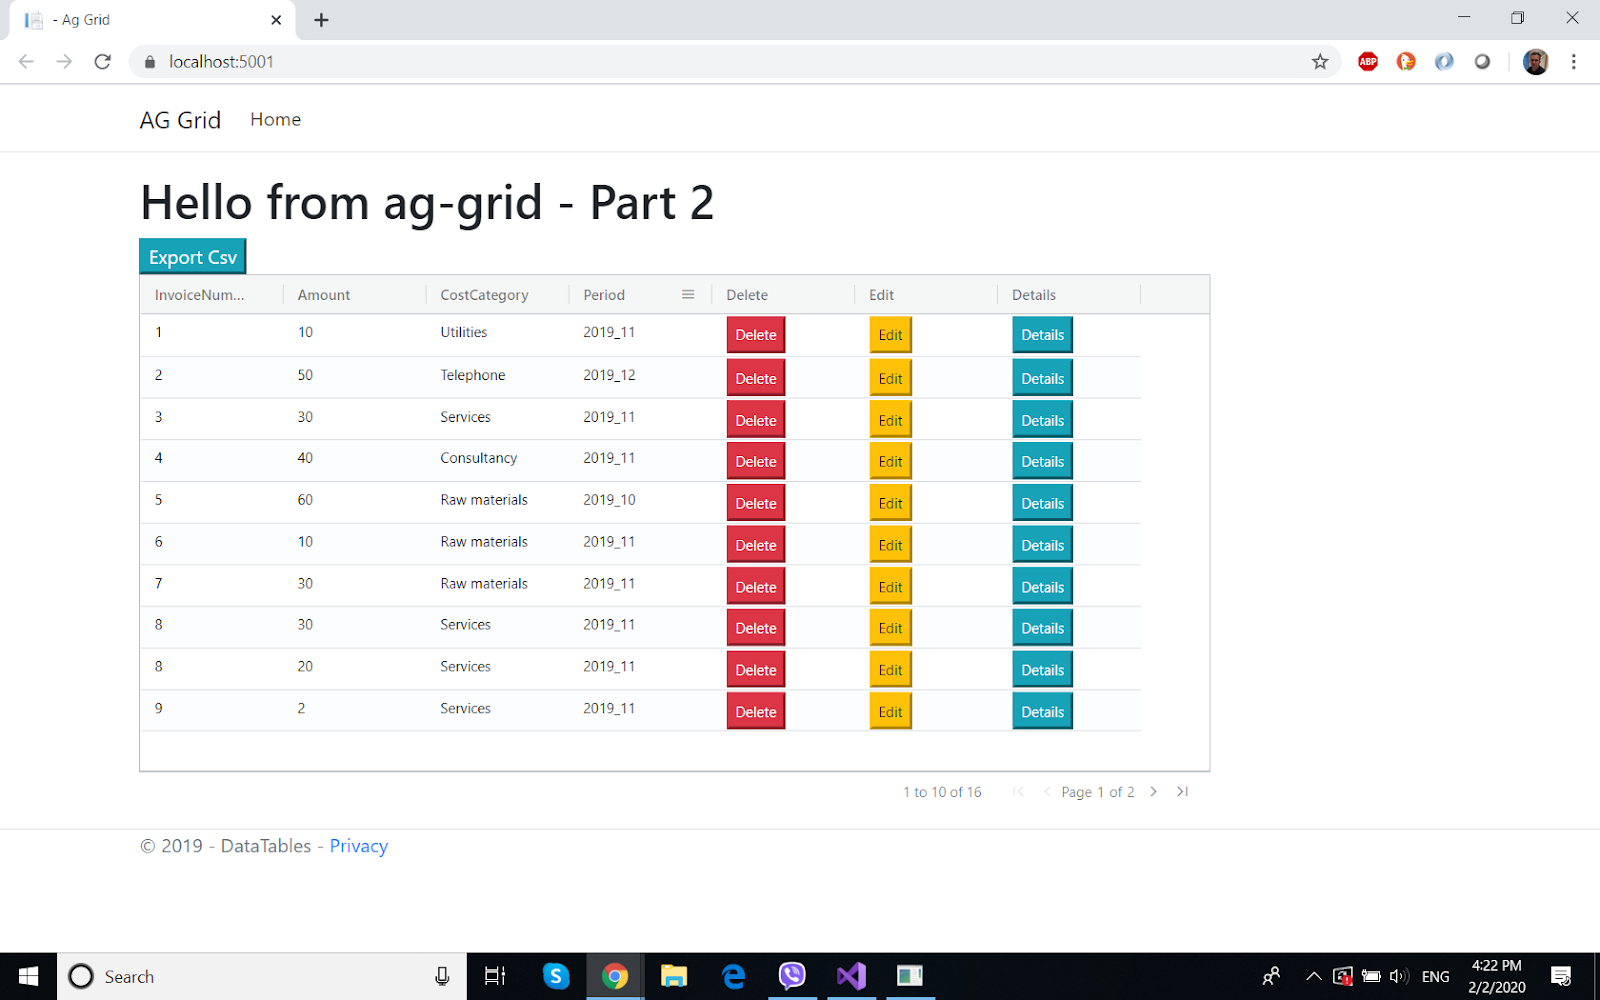Refresh the page with the reload icon
The width and height of the screenshot is (1600, 1000).
pyautogui.click(x=102, y=61)
